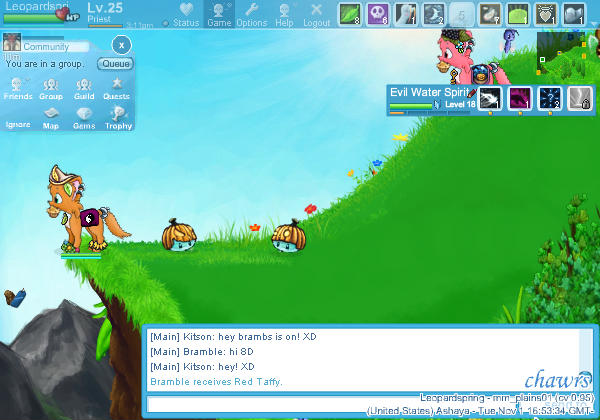
Task: Click the Lv.25 level label
Action: 105,8
